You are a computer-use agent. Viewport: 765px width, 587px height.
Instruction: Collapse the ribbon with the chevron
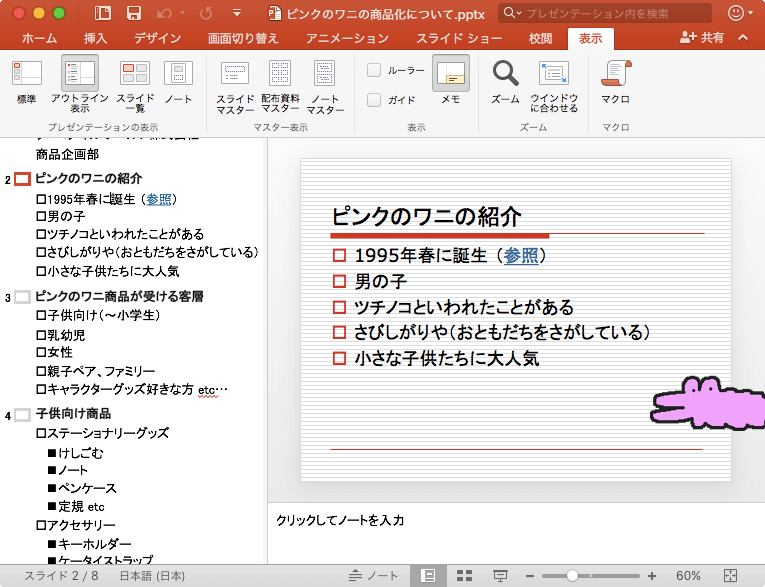[x=743, y=37]
